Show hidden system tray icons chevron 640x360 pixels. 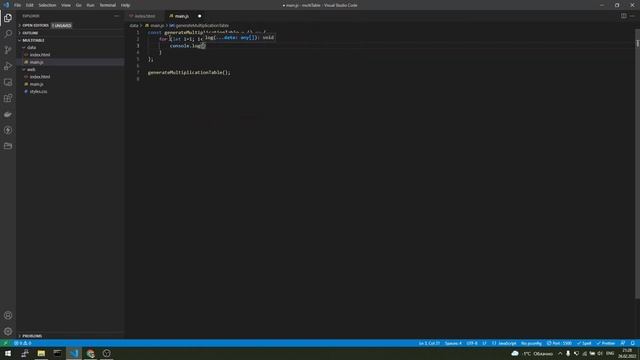pyautogui.click(x=560, y=353)
